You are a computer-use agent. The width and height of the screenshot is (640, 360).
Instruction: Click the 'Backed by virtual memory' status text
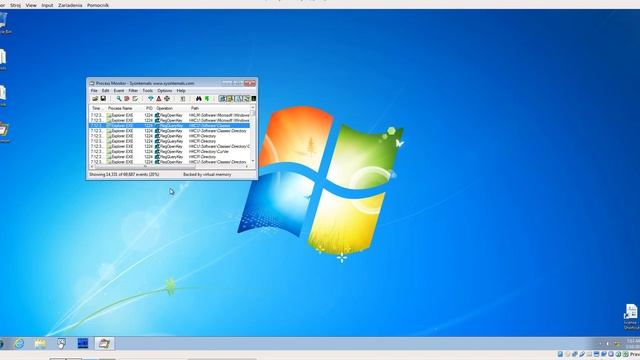(x=207, y=174)
